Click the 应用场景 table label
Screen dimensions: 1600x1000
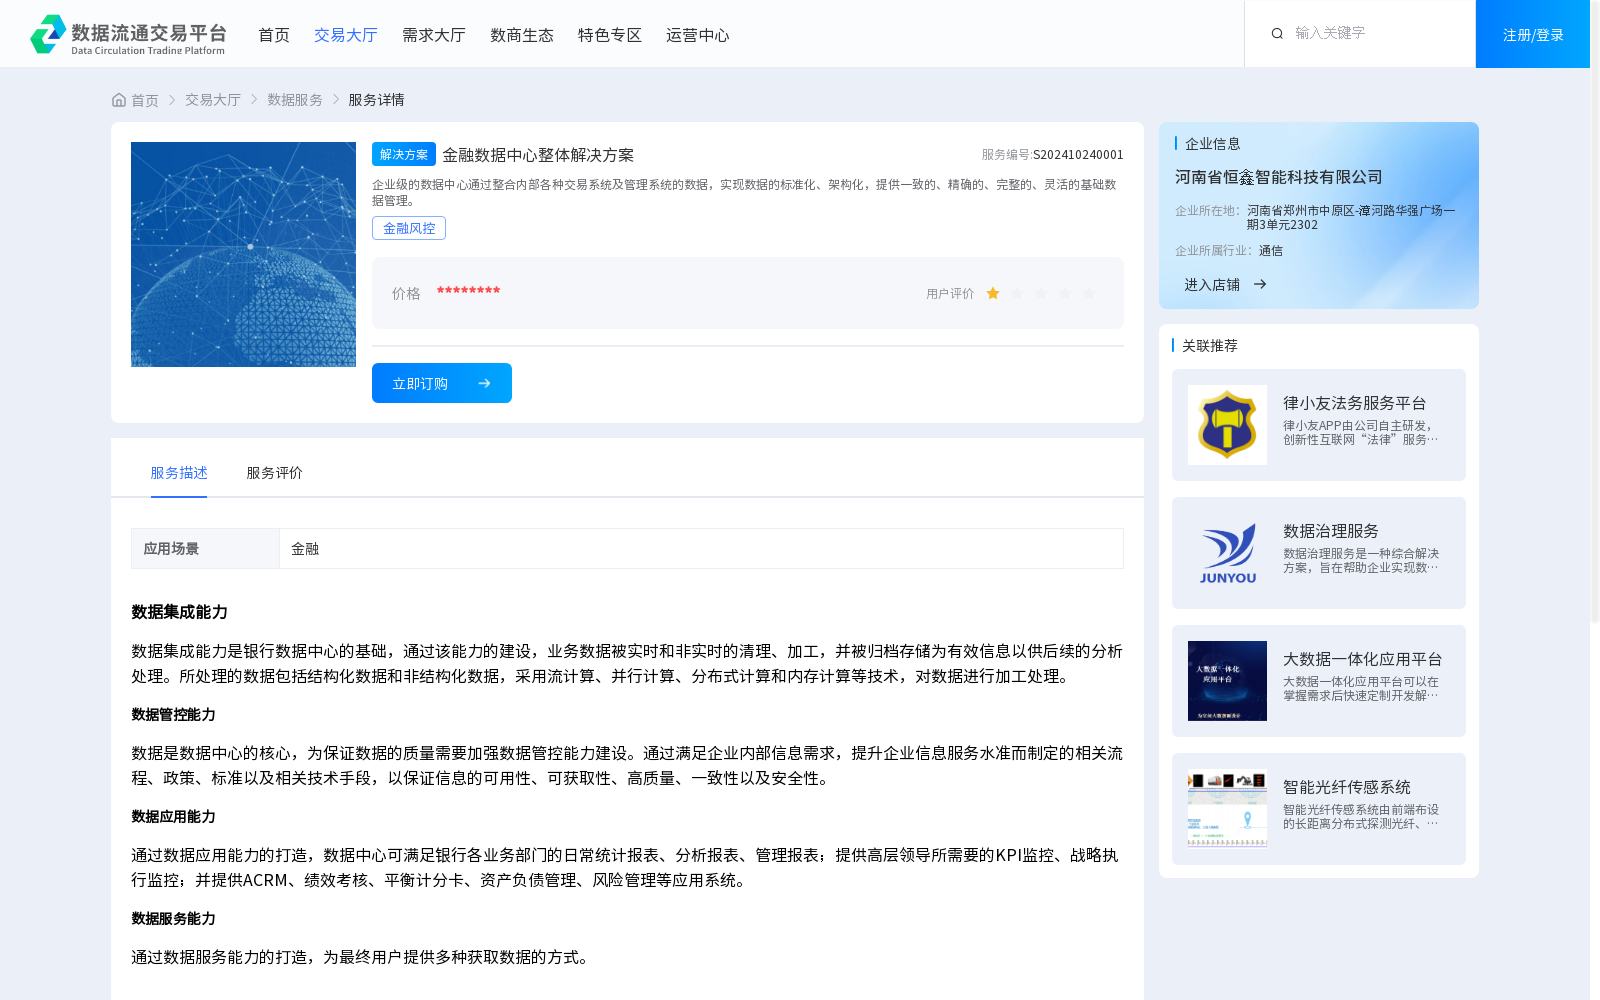point(171,549)
